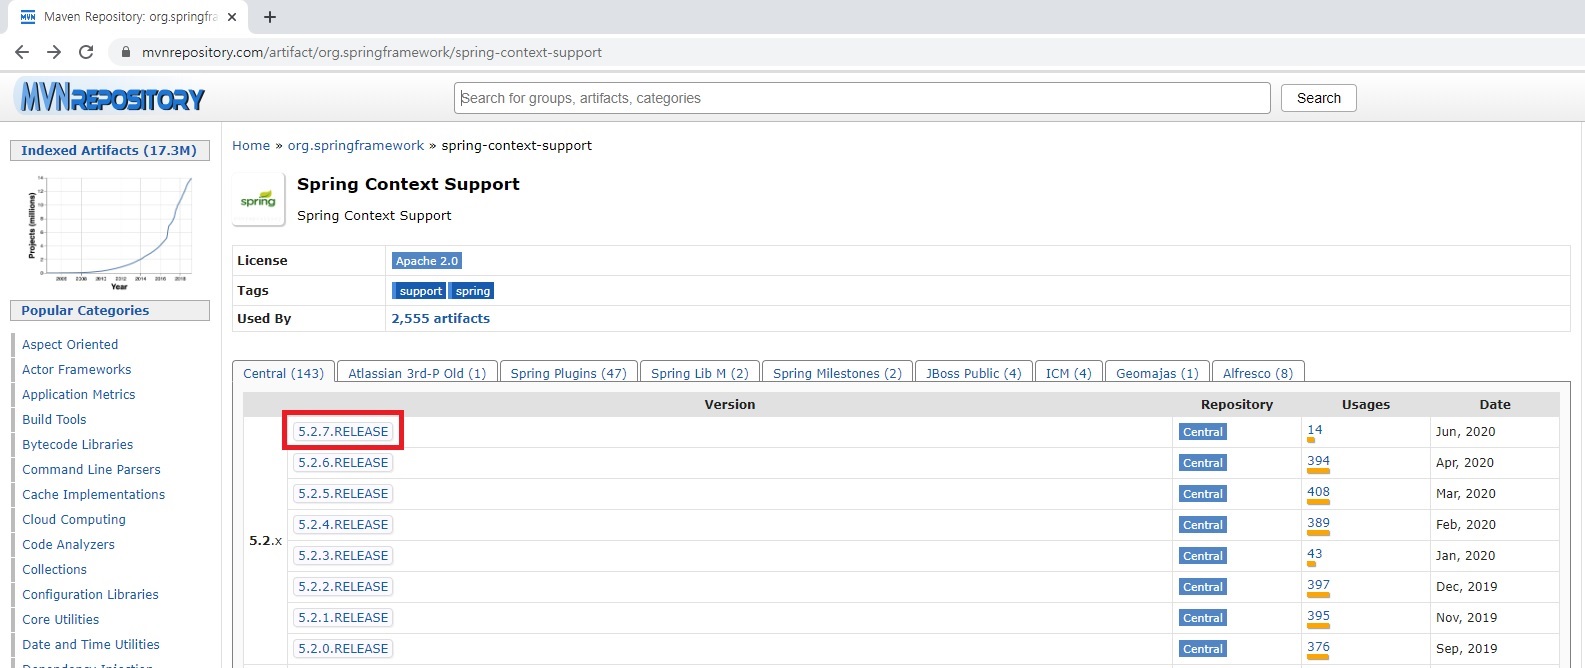Close the Maven Repository browser tab
Image resolution: width=1585 pixels, height=668 pixels.
tap(232, 17)
